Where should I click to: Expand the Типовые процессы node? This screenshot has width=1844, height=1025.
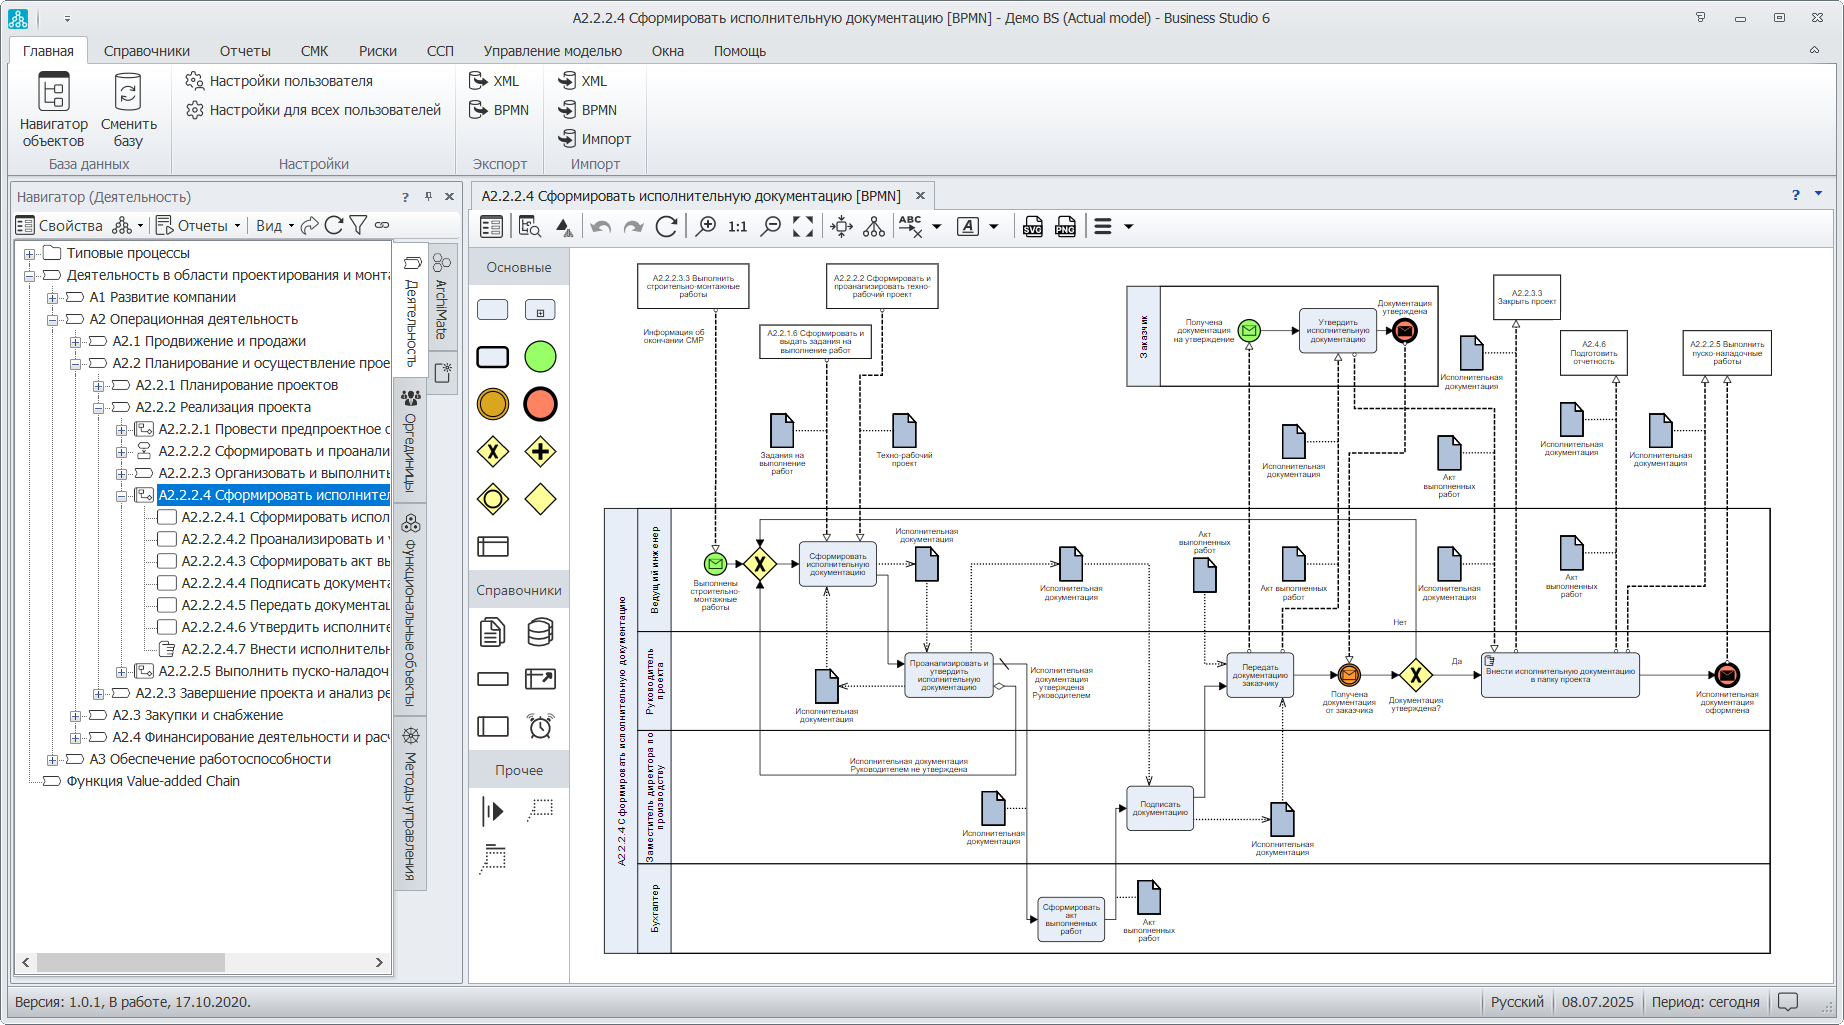[x=29, y=253]
